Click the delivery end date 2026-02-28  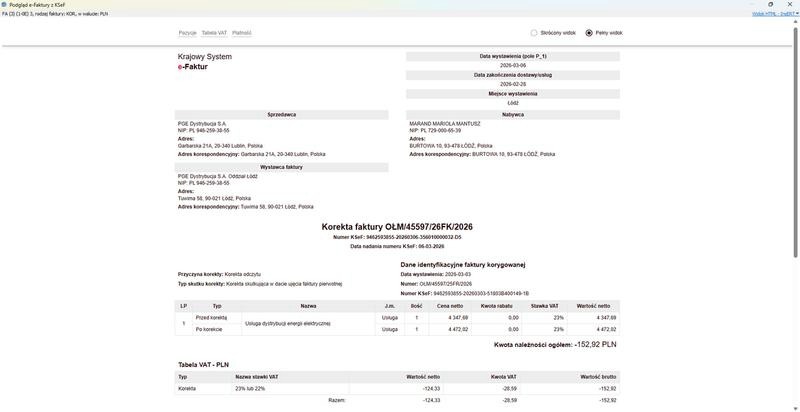click(x=513, y=84)
